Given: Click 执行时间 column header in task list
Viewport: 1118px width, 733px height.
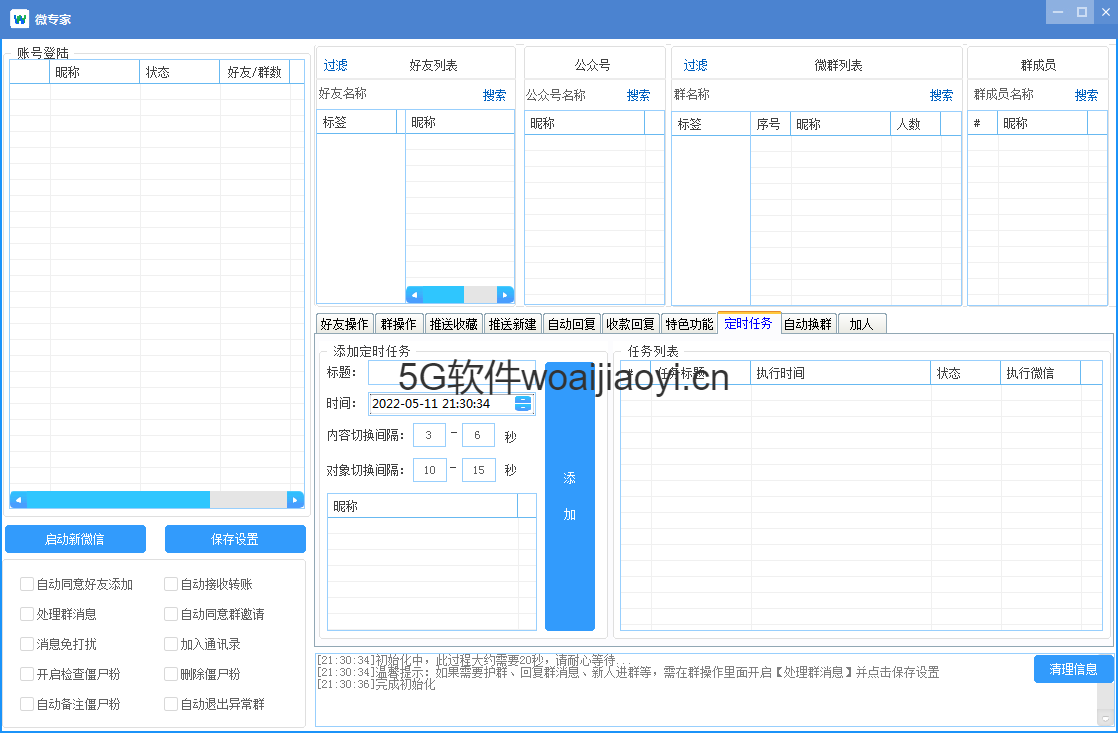Looking at the screenshot, I should tap(841, 373).
